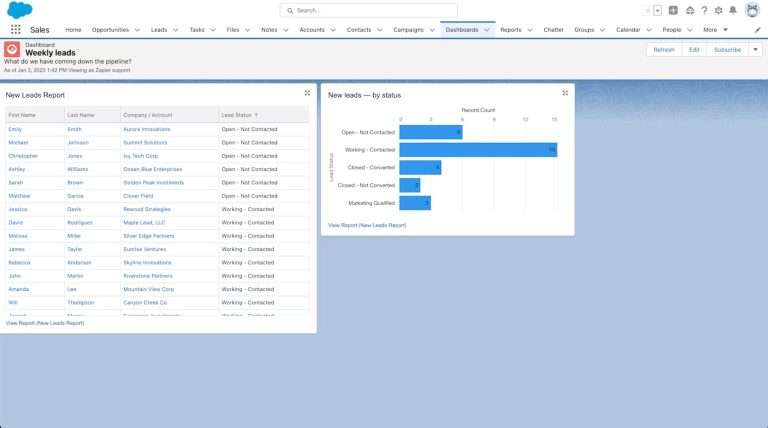The height and width of the screenshot is (428, 768).
Task: Click the dashboard Edit button
Action: [x=694, y=49]
